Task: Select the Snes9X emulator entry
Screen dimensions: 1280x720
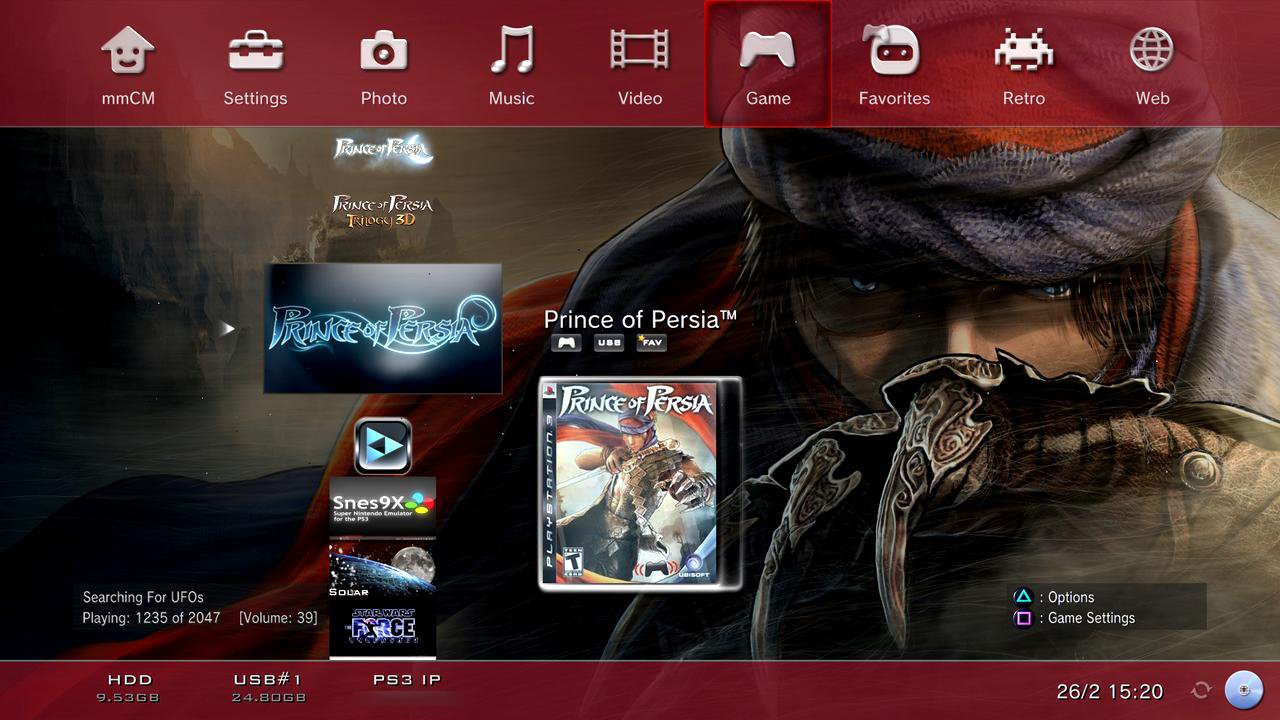Action: 383,506
